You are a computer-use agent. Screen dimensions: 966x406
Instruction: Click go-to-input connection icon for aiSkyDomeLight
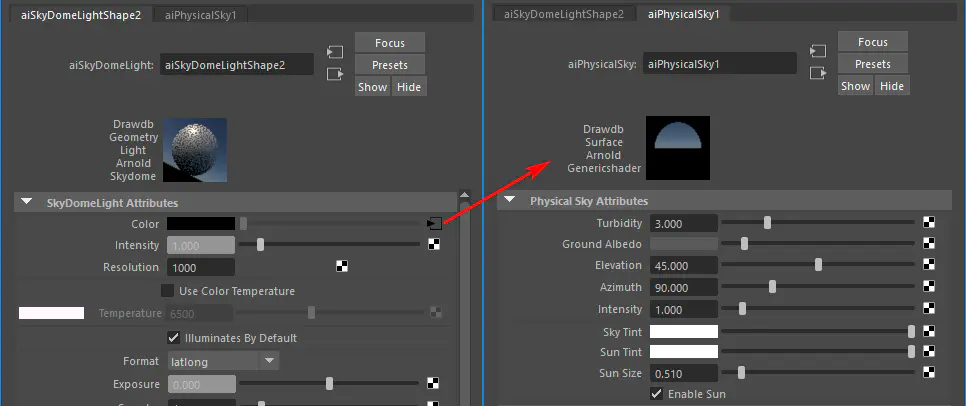(x=334, y=51)
